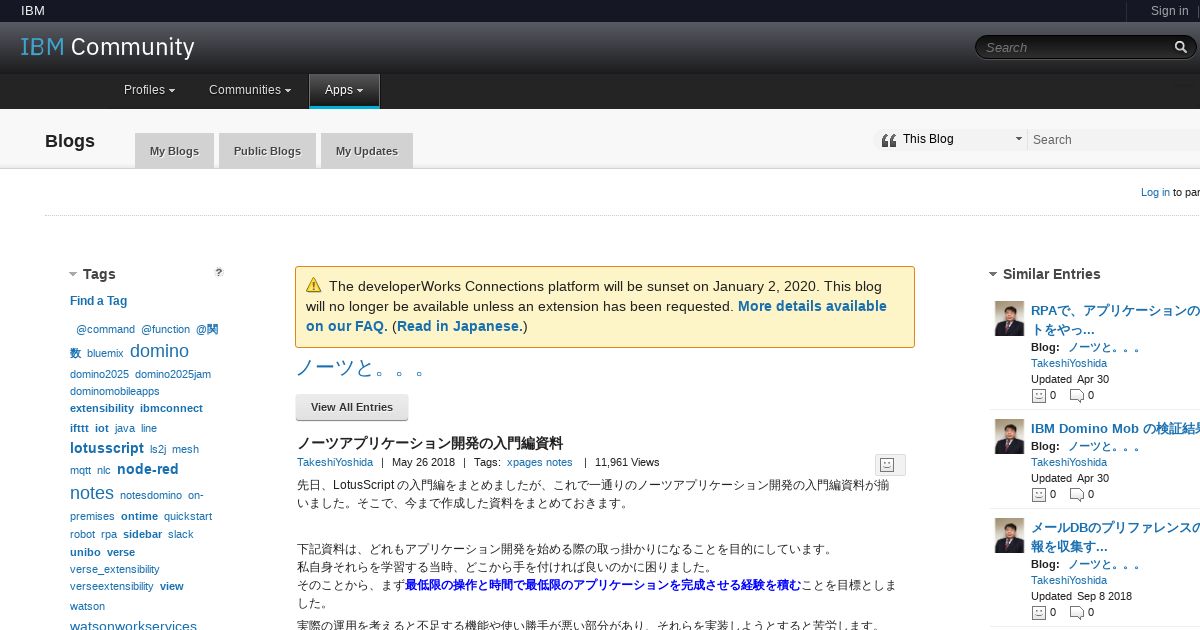Viewport: 1200px width, 630px height.
Task: Click the IBM Community logo
Action: 108,47
